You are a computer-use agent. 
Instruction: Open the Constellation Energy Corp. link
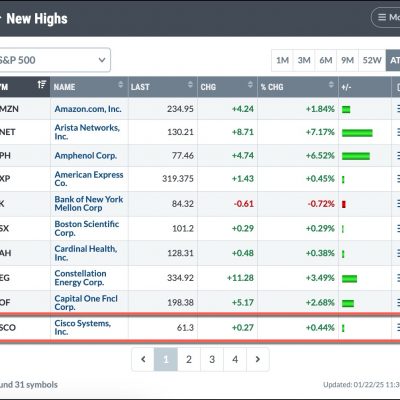pyautogui.click(x=80, y=278)
